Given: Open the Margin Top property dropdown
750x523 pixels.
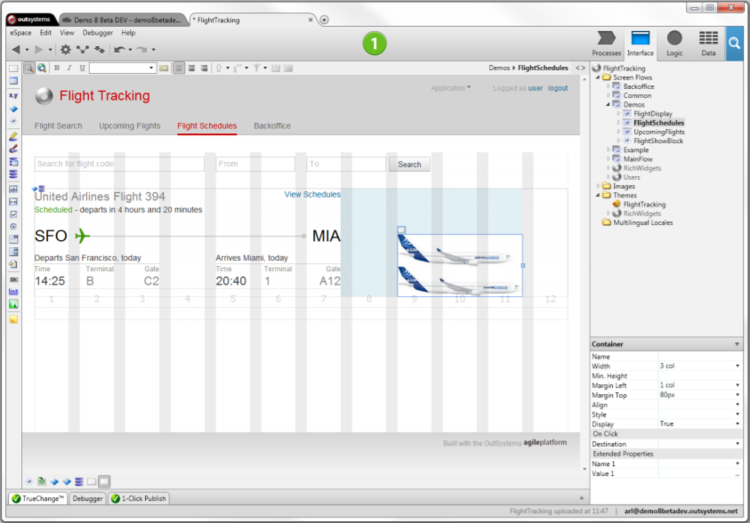Looking at the screenshot, I should (737, 395).
